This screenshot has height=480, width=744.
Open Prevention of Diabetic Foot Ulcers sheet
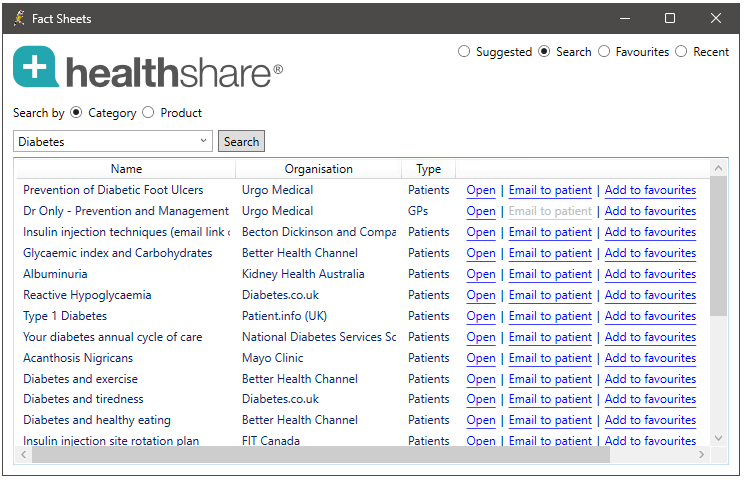click(x=481, y=190)
